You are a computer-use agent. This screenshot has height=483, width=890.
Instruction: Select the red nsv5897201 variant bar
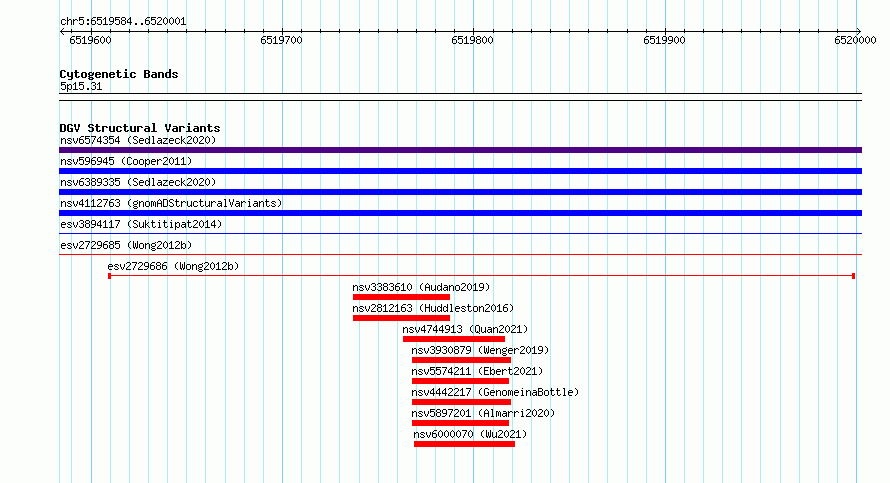pyautogui.click(x=460, y=423)
